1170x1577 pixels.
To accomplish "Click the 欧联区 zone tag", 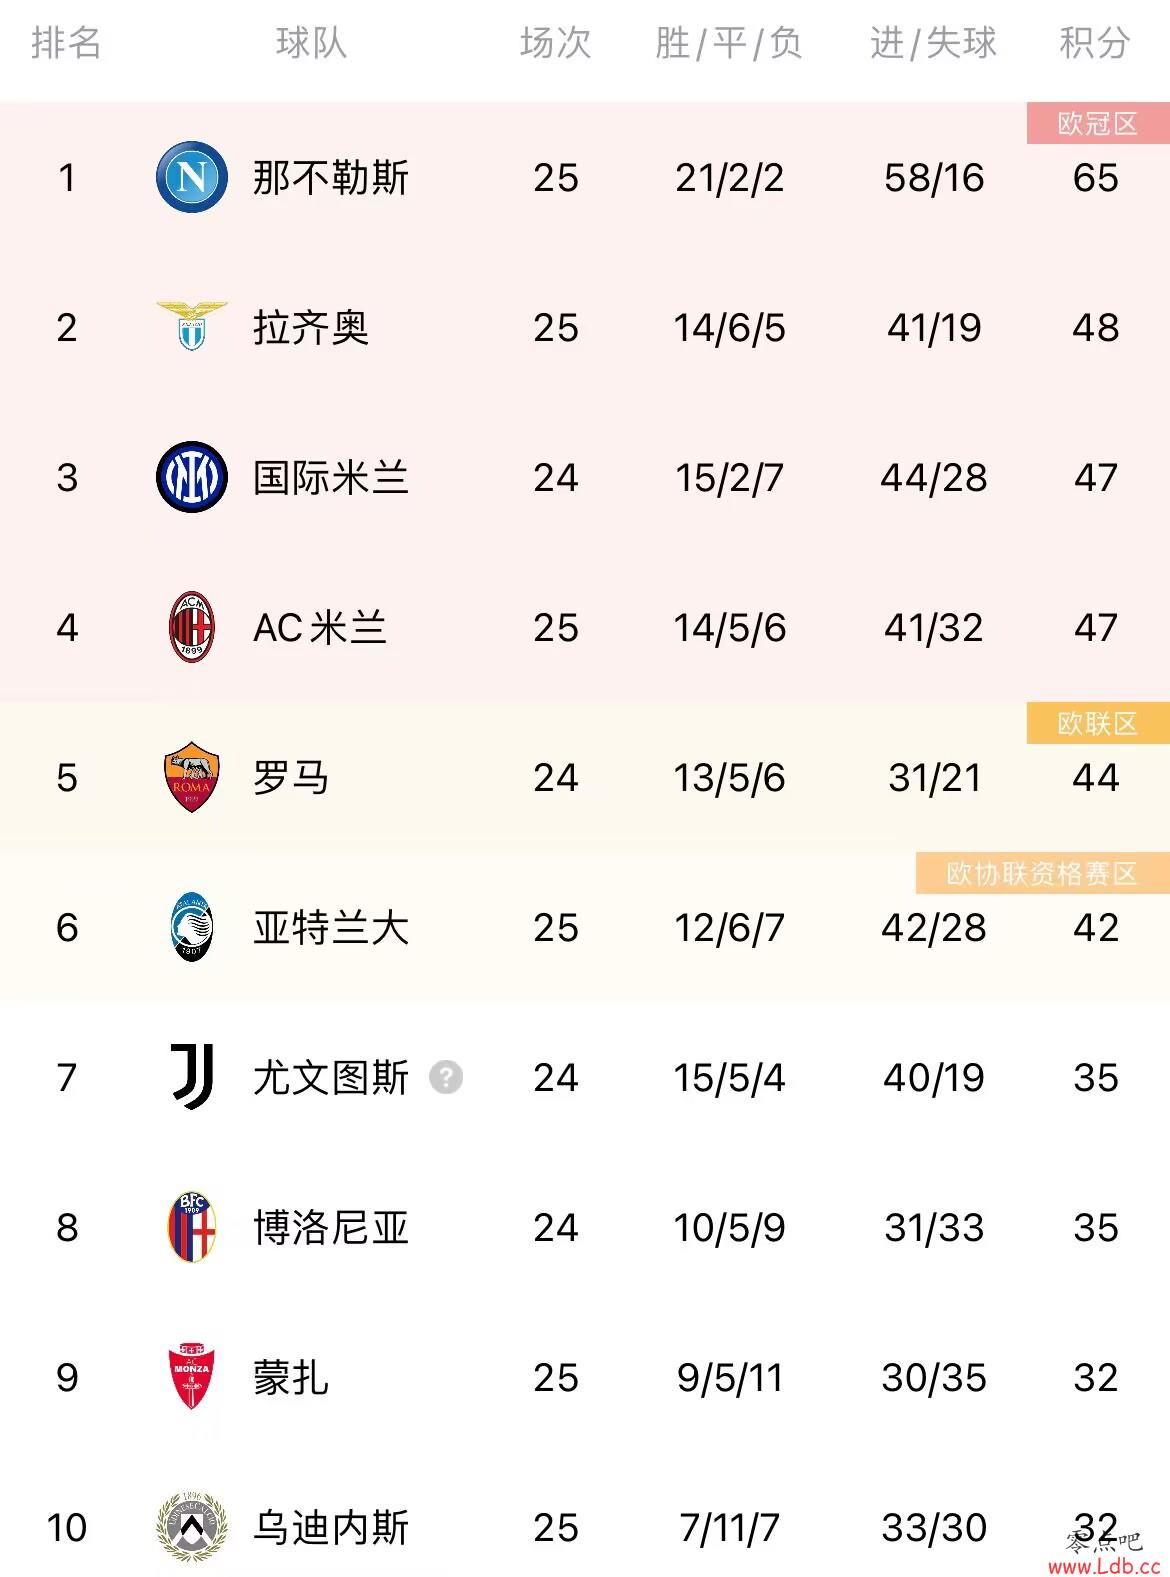I will [x=1098, y=723].
